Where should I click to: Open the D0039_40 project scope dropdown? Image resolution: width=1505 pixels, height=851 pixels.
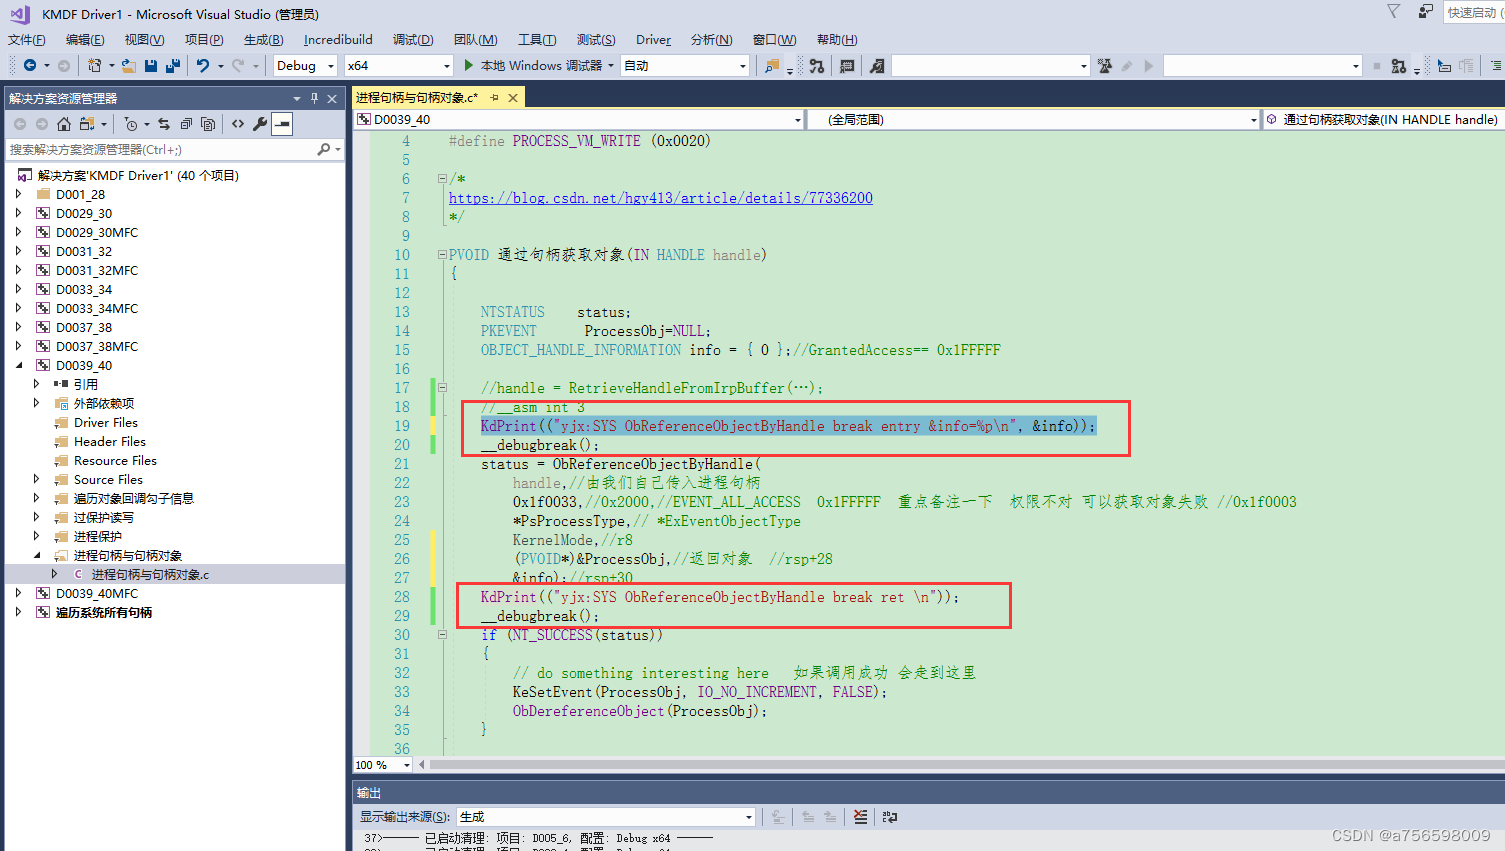(579, 119)
